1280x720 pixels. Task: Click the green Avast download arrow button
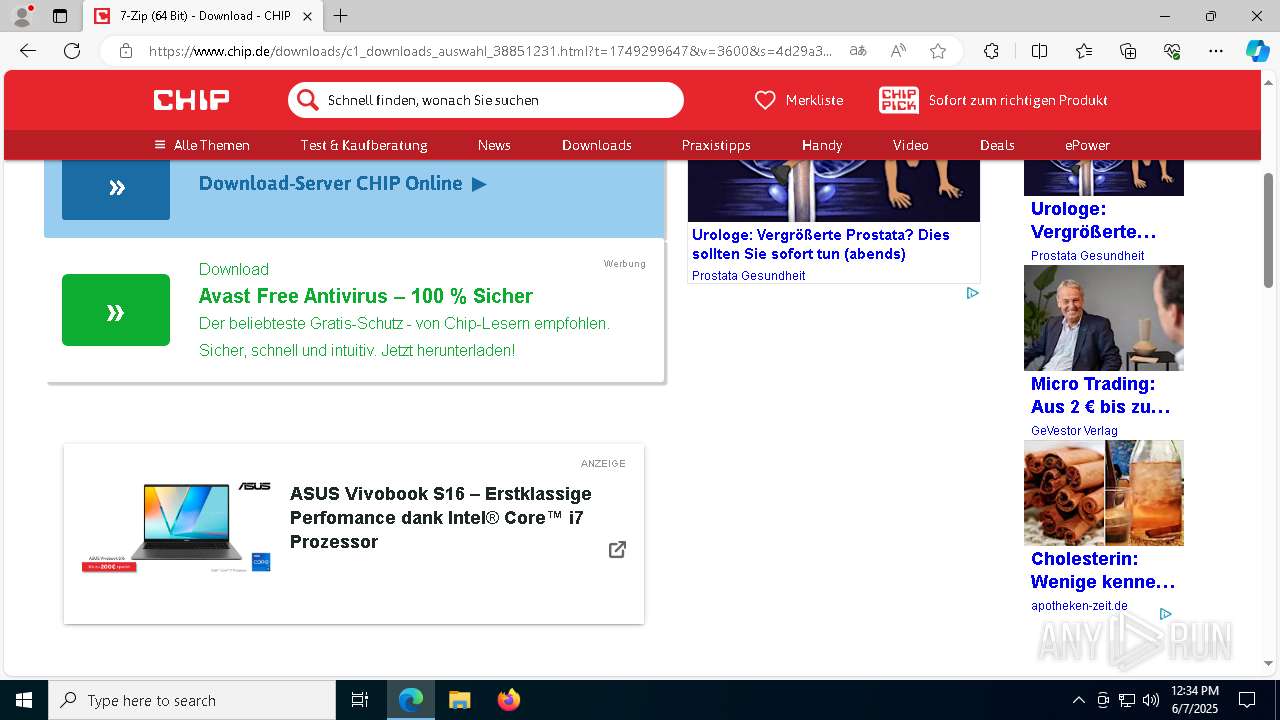tap(116, 310)
